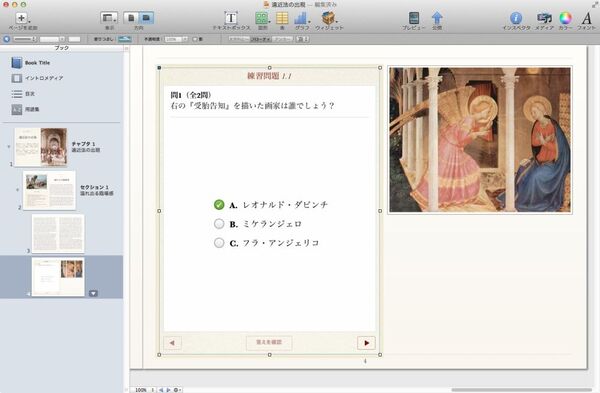Click the Publish blue arrow icon

[x=437, y=18]
